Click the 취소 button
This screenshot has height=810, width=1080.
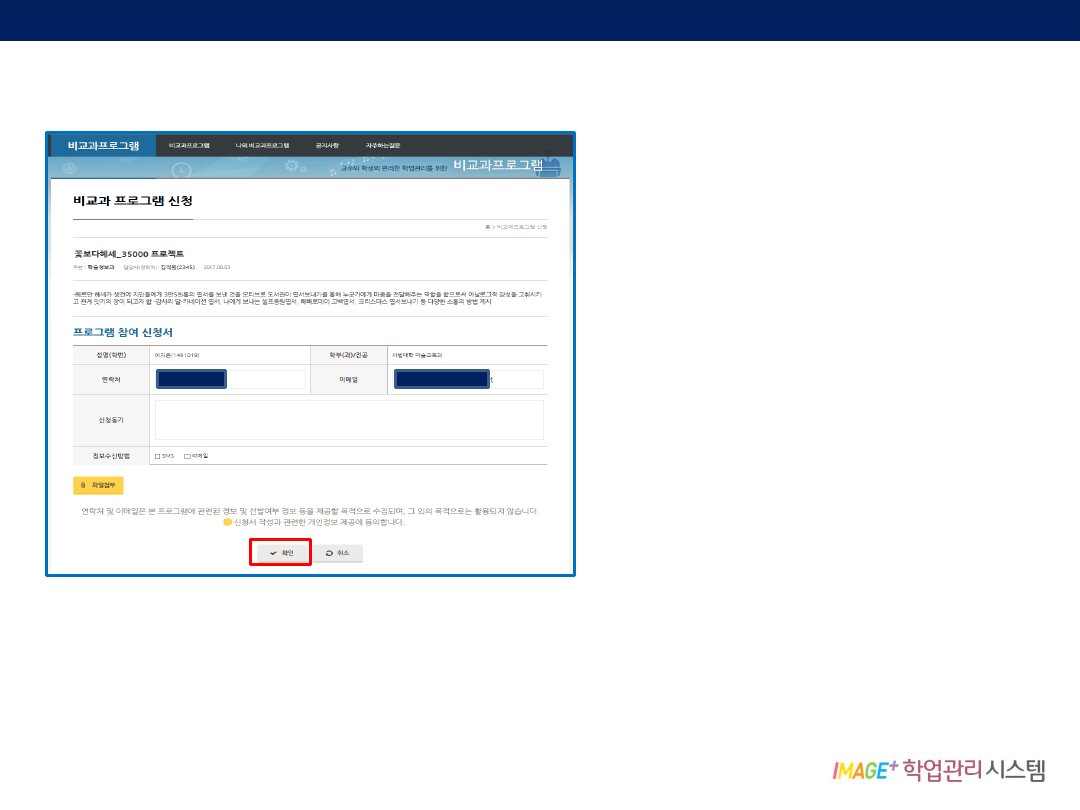pyautogui.click(x=338, y=553)
